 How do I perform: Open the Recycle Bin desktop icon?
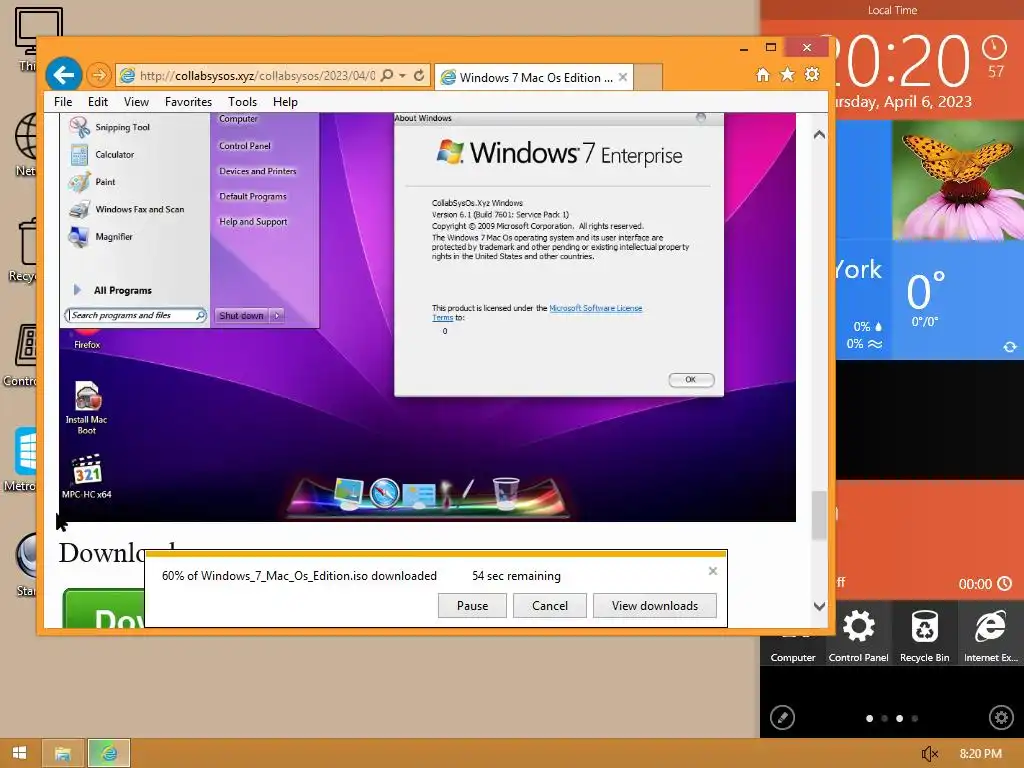23,250
